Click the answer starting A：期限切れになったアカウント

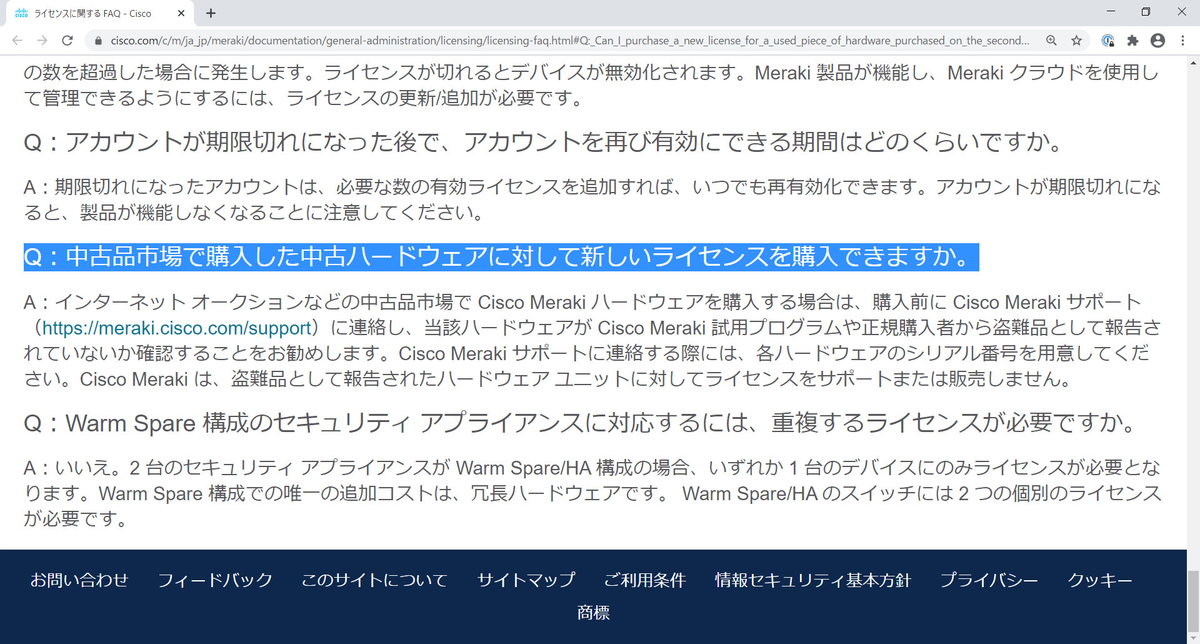[x=592, y=199]
